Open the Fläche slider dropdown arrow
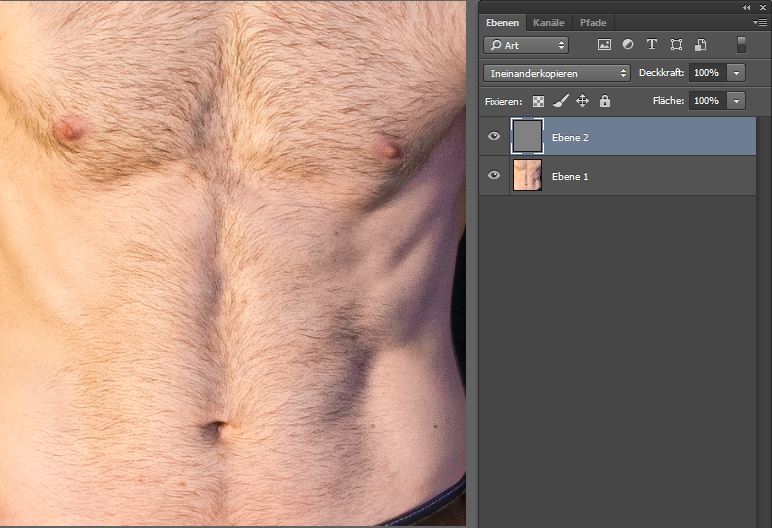 737,101
